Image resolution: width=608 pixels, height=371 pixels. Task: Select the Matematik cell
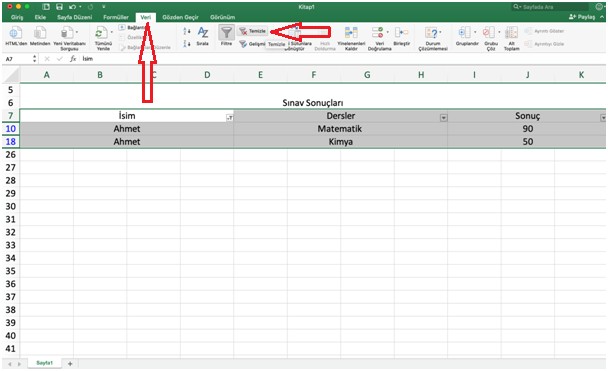click(x=340, y=129)
